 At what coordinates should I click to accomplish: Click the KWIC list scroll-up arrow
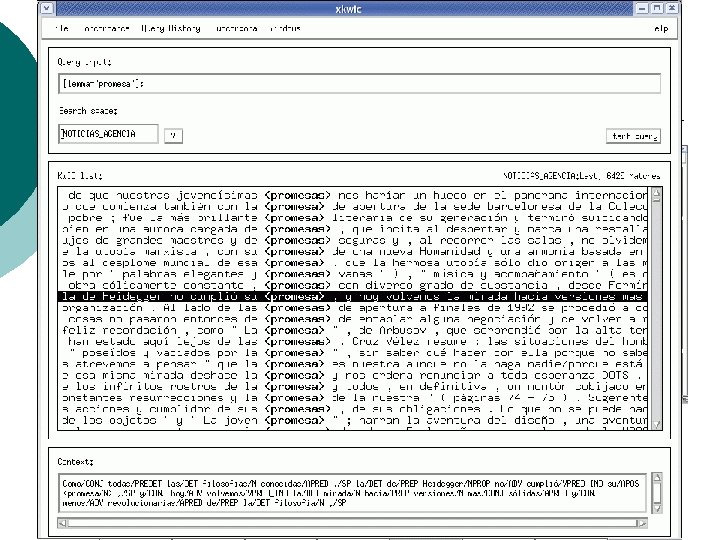tap(657, 193)
